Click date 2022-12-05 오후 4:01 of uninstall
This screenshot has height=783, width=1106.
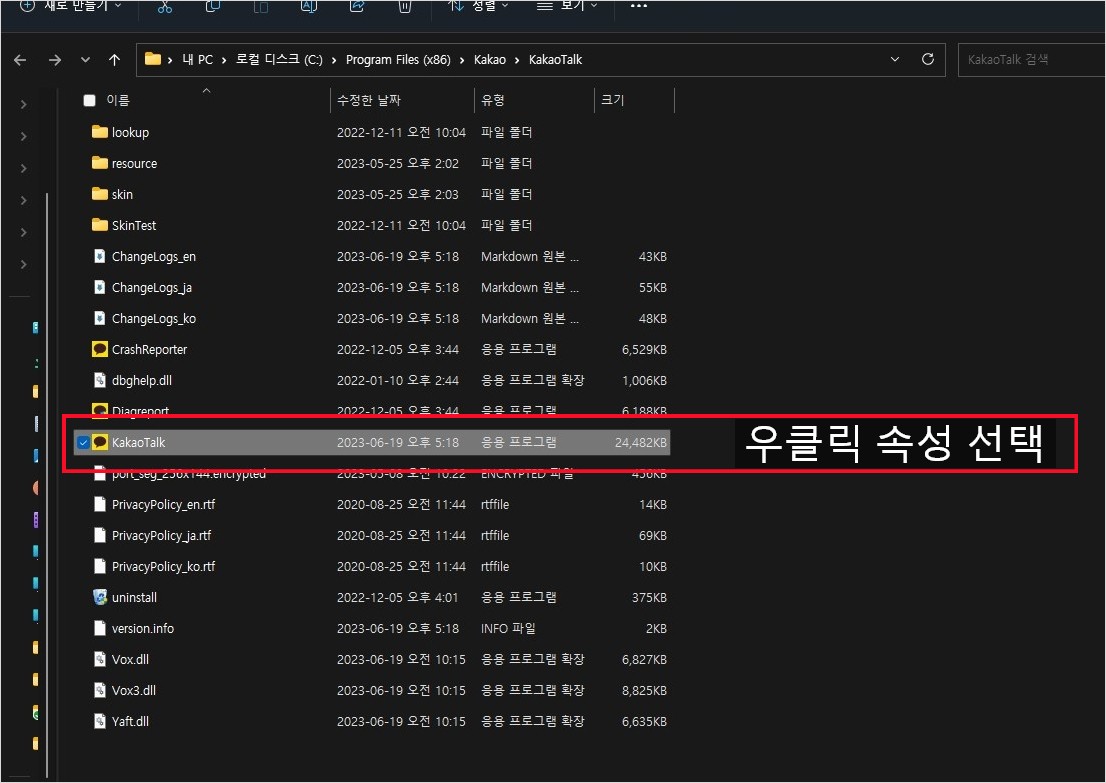pyautogui.click(x=398, y=597)
